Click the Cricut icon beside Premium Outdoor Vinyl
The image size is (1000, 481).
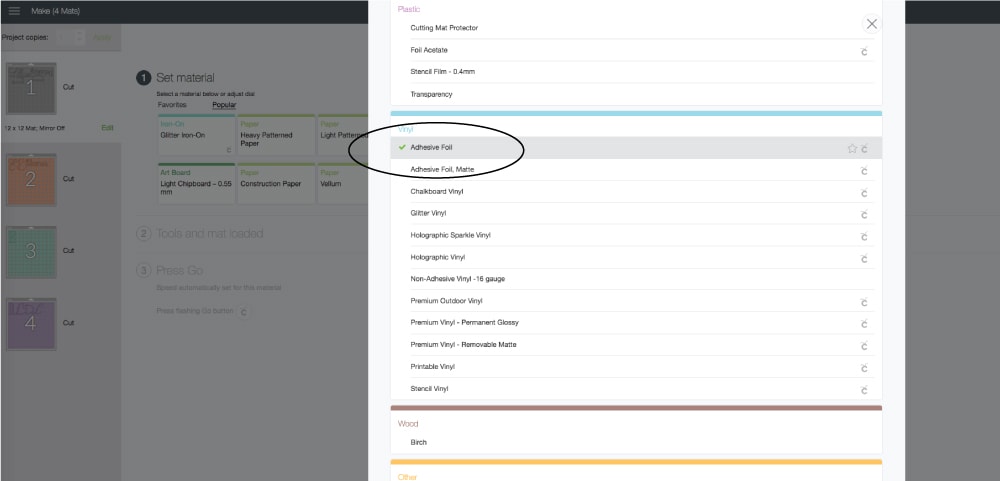pos(864,301)
